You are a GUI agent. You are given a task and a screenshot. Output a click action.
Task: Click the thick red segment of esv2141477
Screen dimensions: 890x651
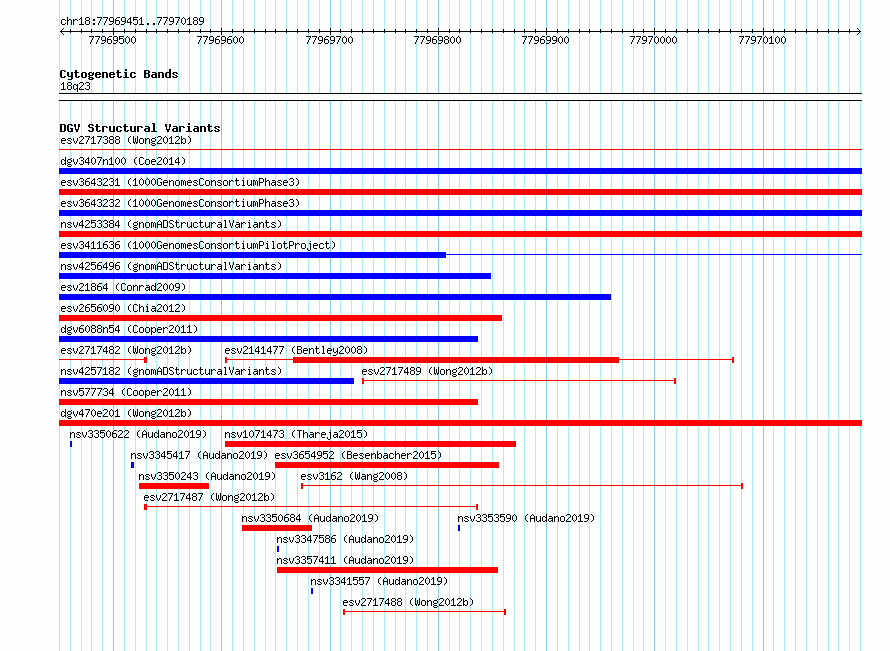(456, 360)
